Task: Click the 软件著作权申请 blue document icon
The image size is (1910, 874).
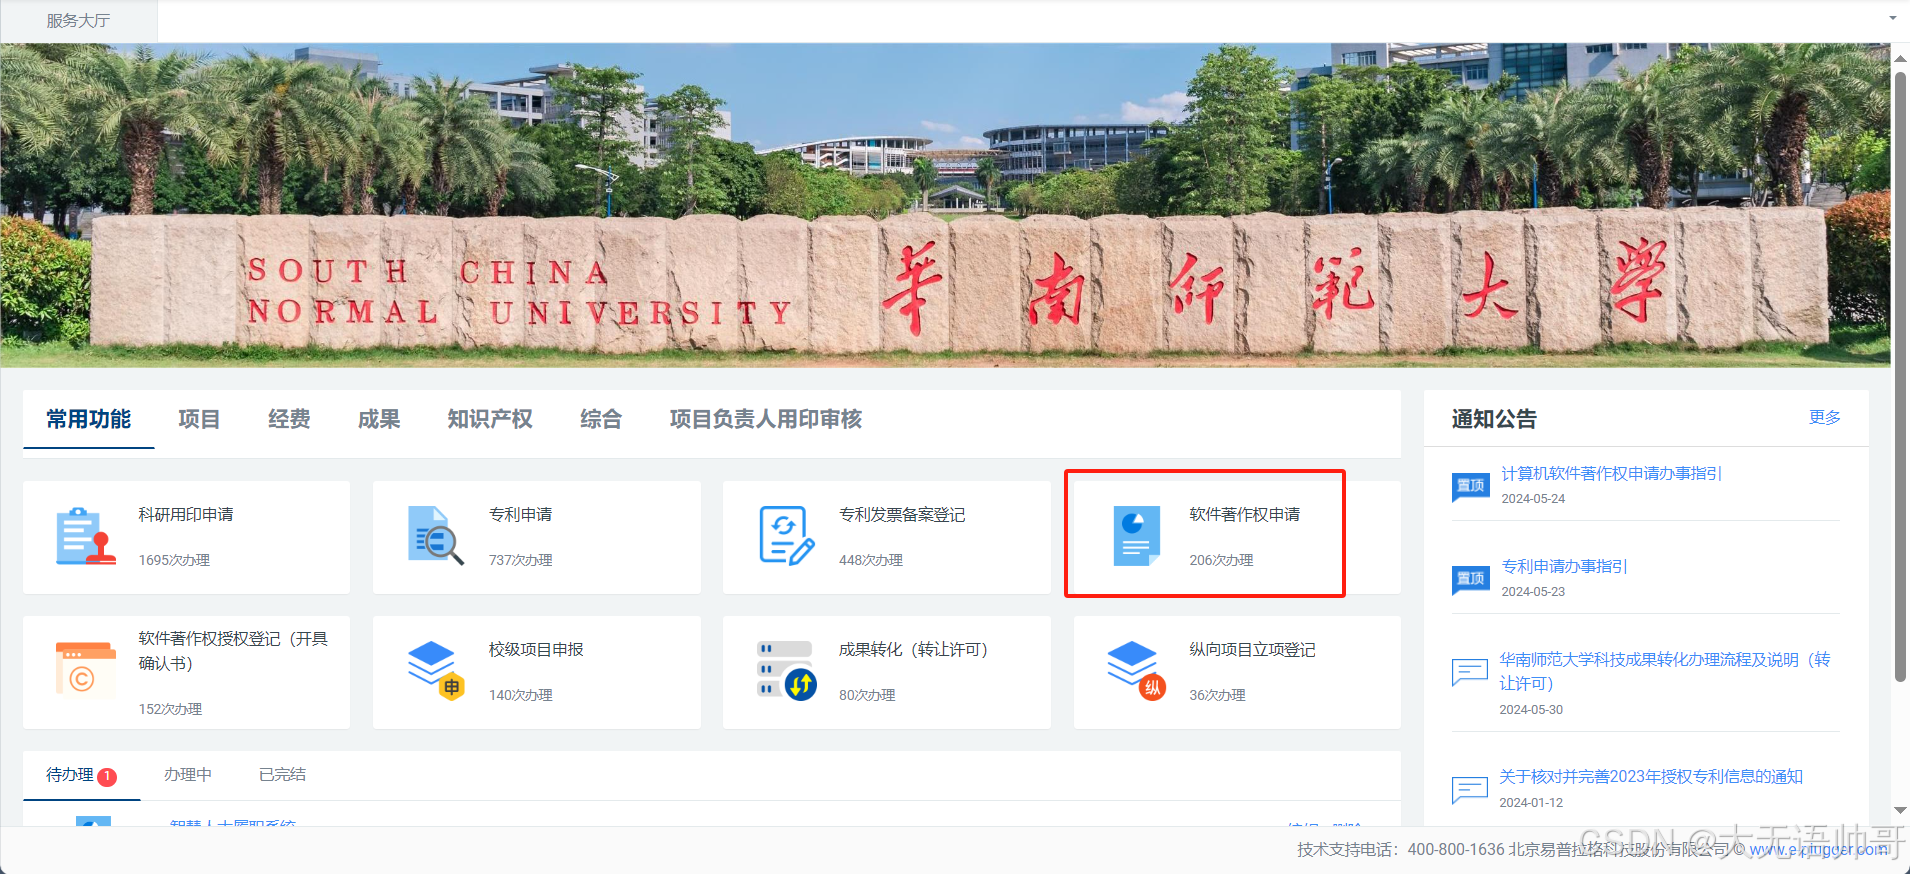Action: [x=1137, y=536]
